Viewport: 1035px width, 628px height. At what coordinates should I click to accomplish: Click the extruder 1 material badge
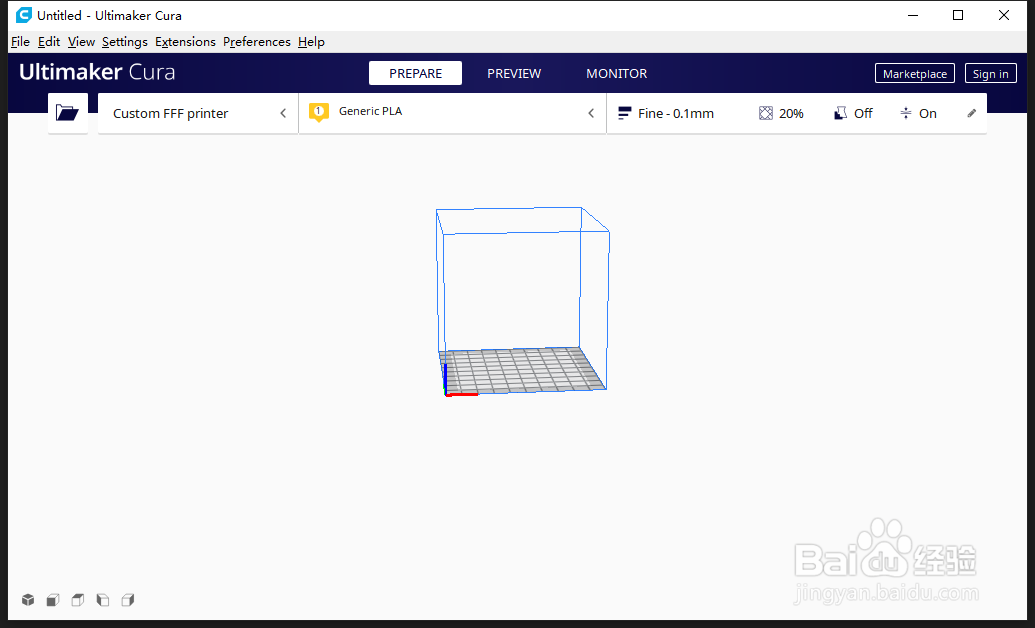(x=319, y=112)
